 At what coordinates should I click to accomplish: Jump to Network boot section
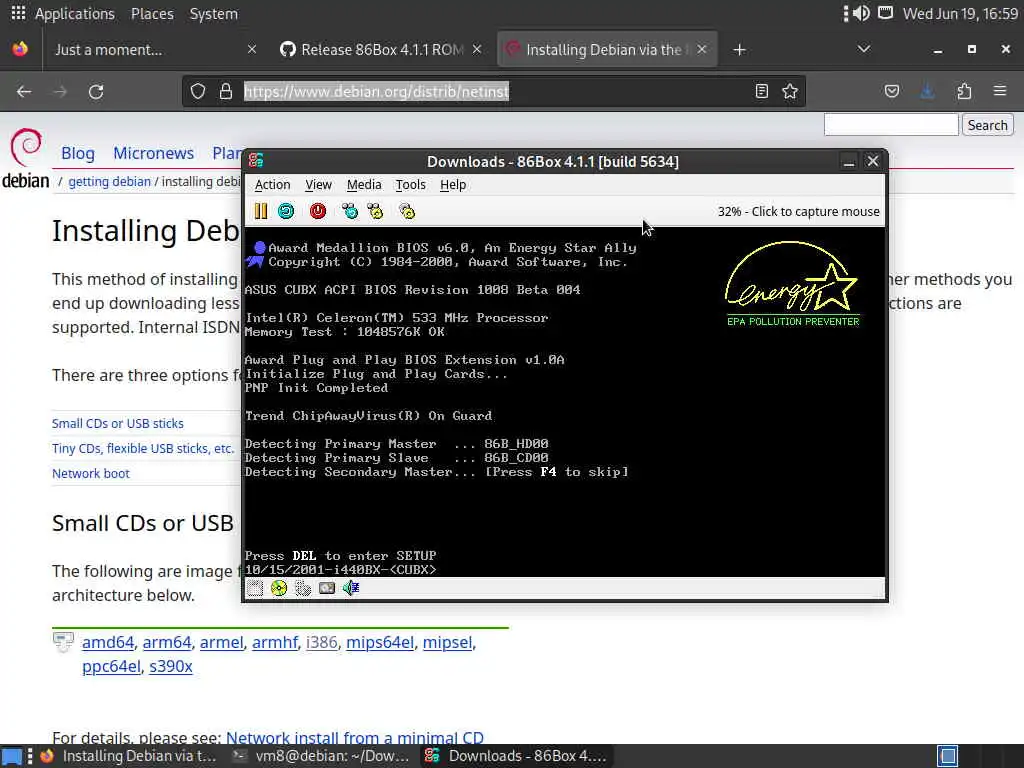click(x=91, y=473)
